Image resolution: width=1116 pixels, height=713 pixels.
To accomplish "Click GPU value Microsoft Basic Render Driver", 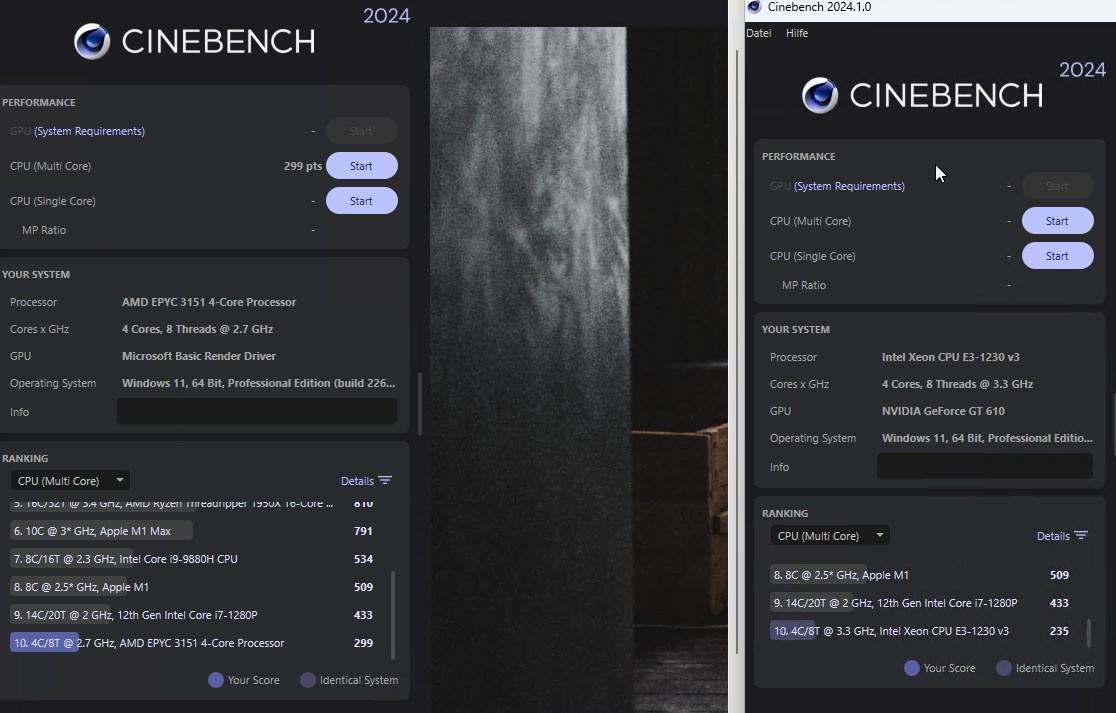I will point(199,356).
